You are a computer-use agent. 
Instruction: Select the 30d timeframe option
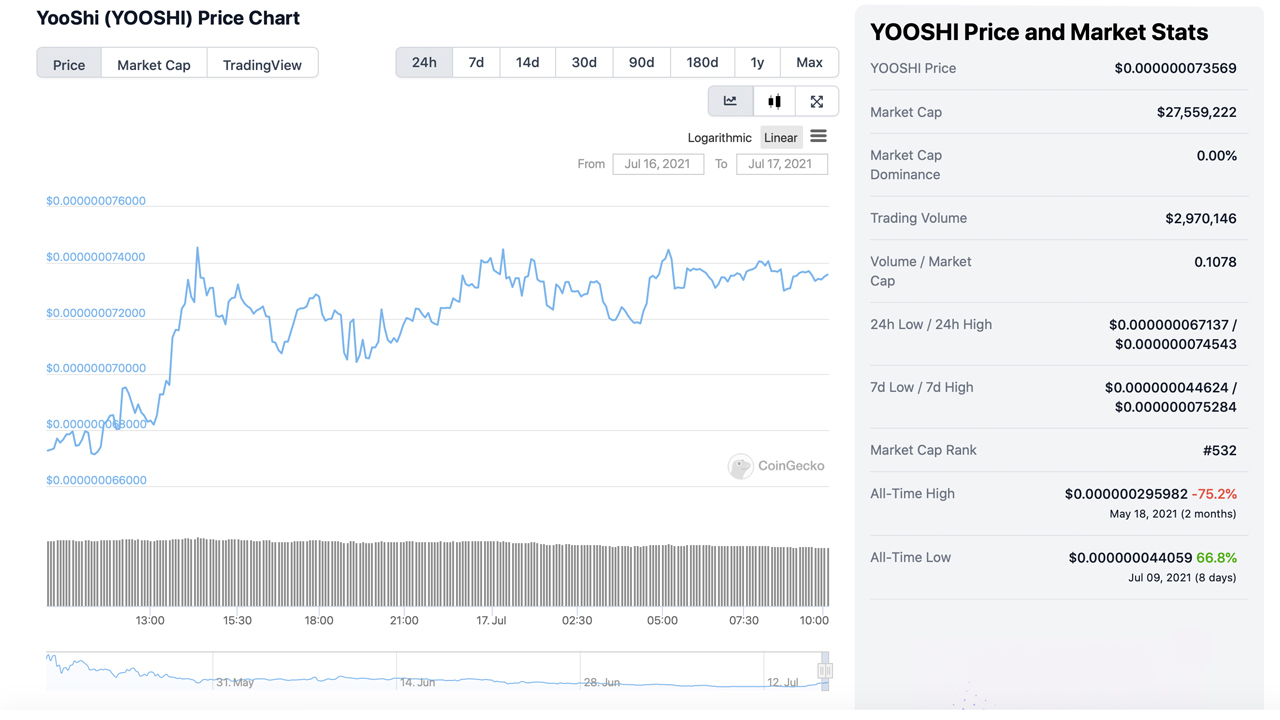click(583, 62)
